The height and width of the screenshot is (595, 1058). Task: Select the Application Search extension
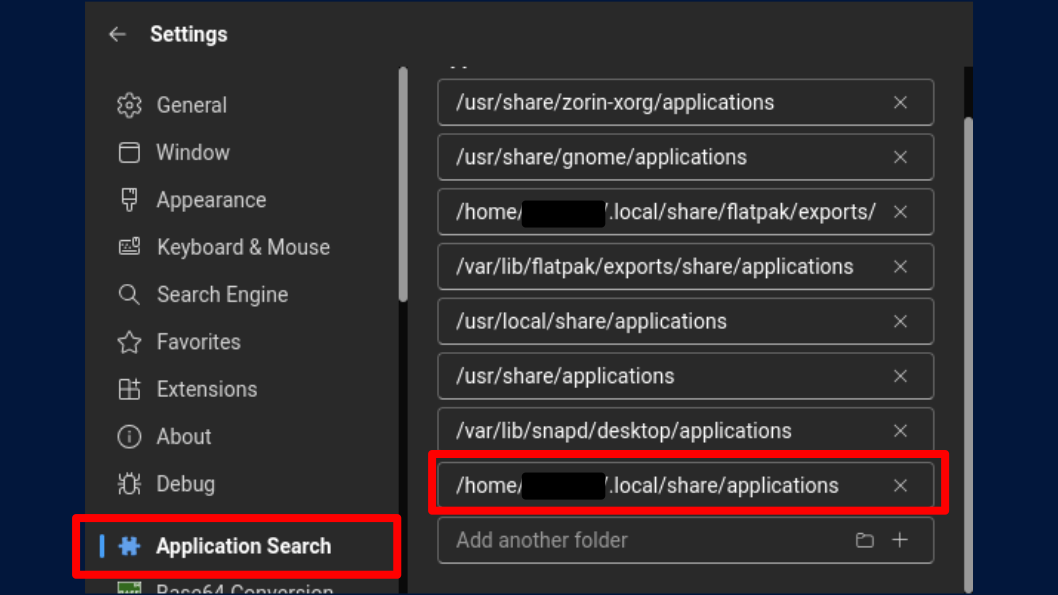(x=242, y=546)
